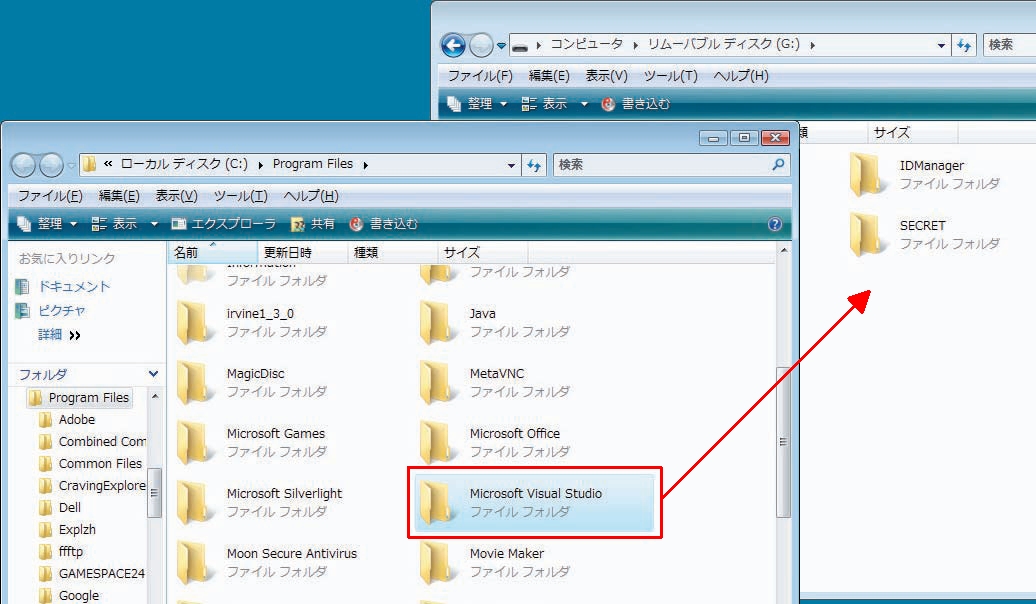Click ローカル ディスク (C:) in address bar

tap(184, 164)
